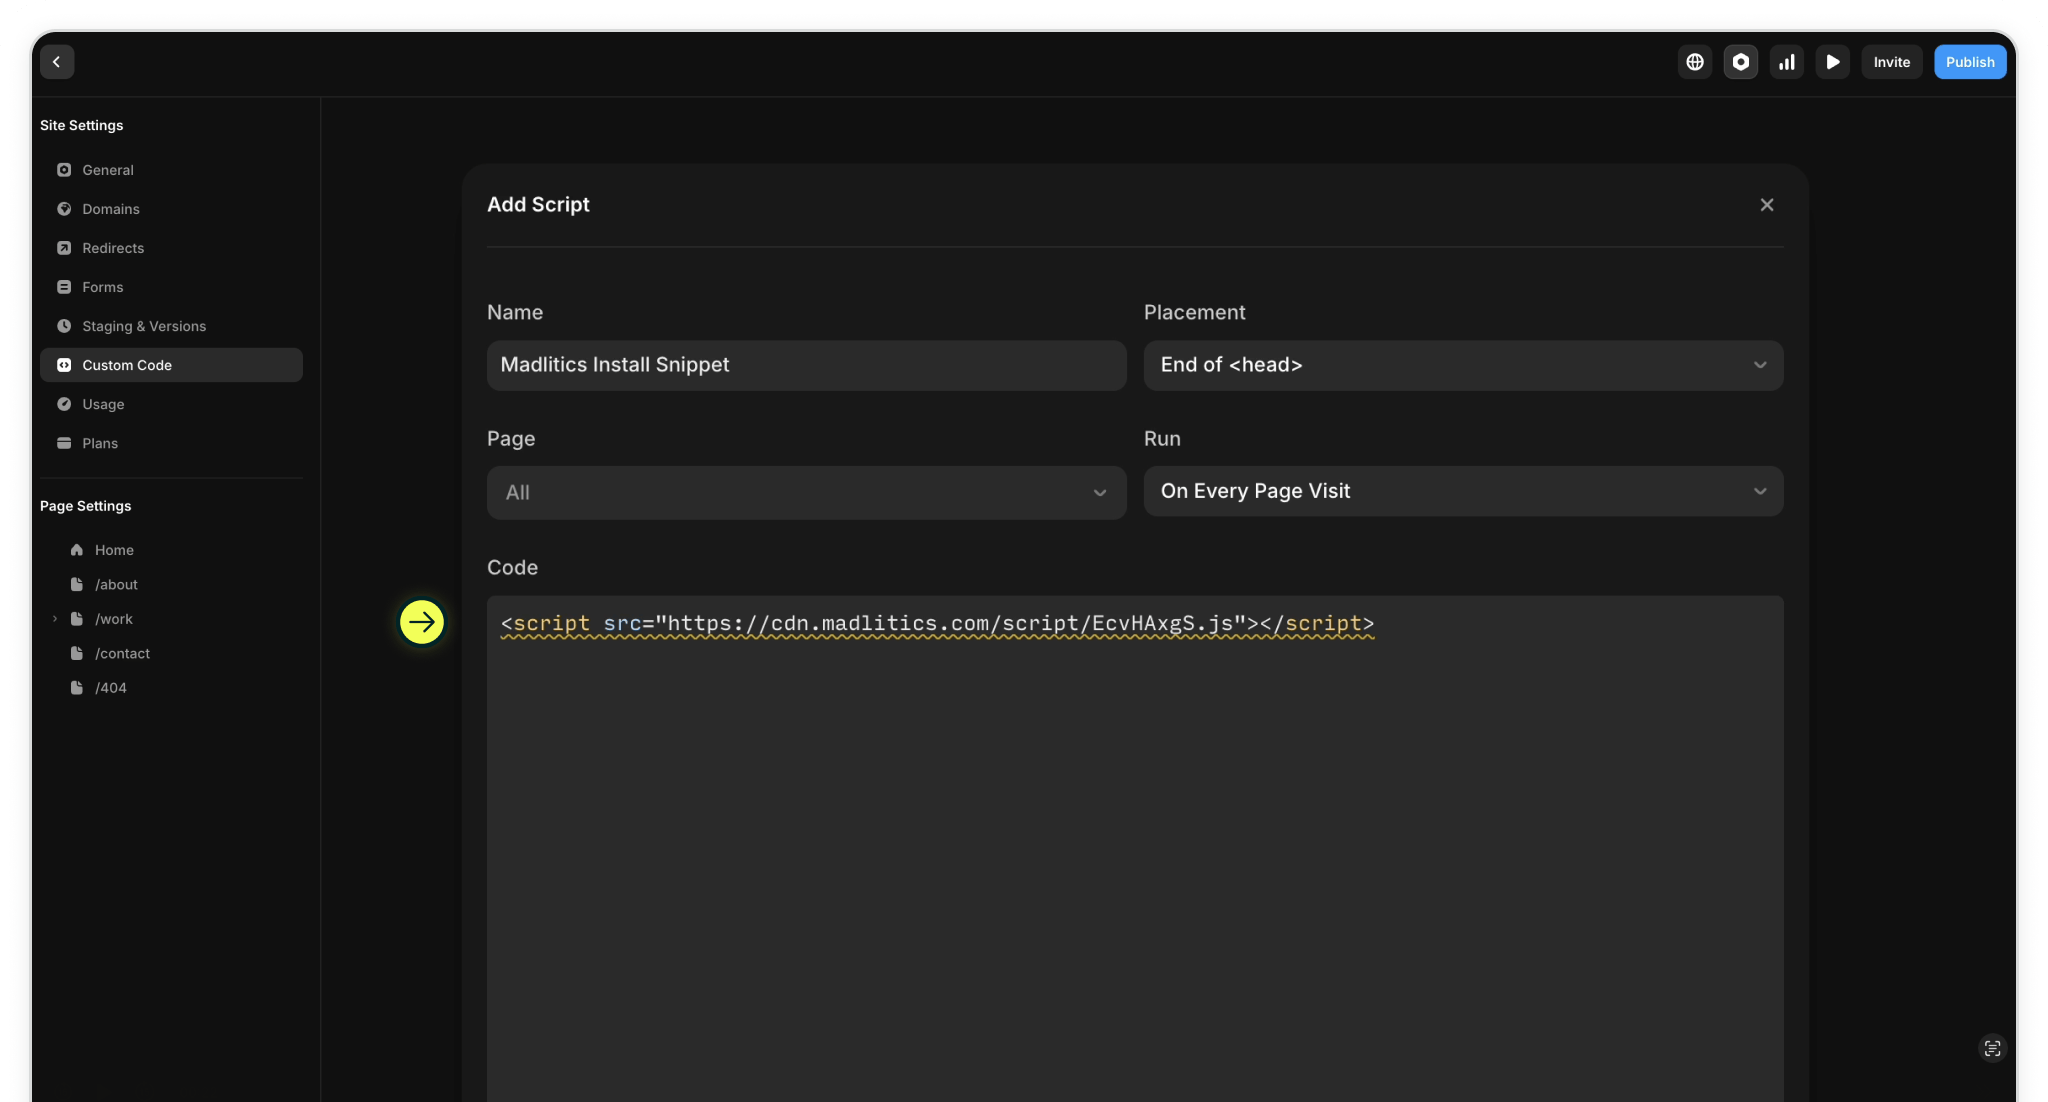Click the yellow arrow circle icon

[422, 622]
